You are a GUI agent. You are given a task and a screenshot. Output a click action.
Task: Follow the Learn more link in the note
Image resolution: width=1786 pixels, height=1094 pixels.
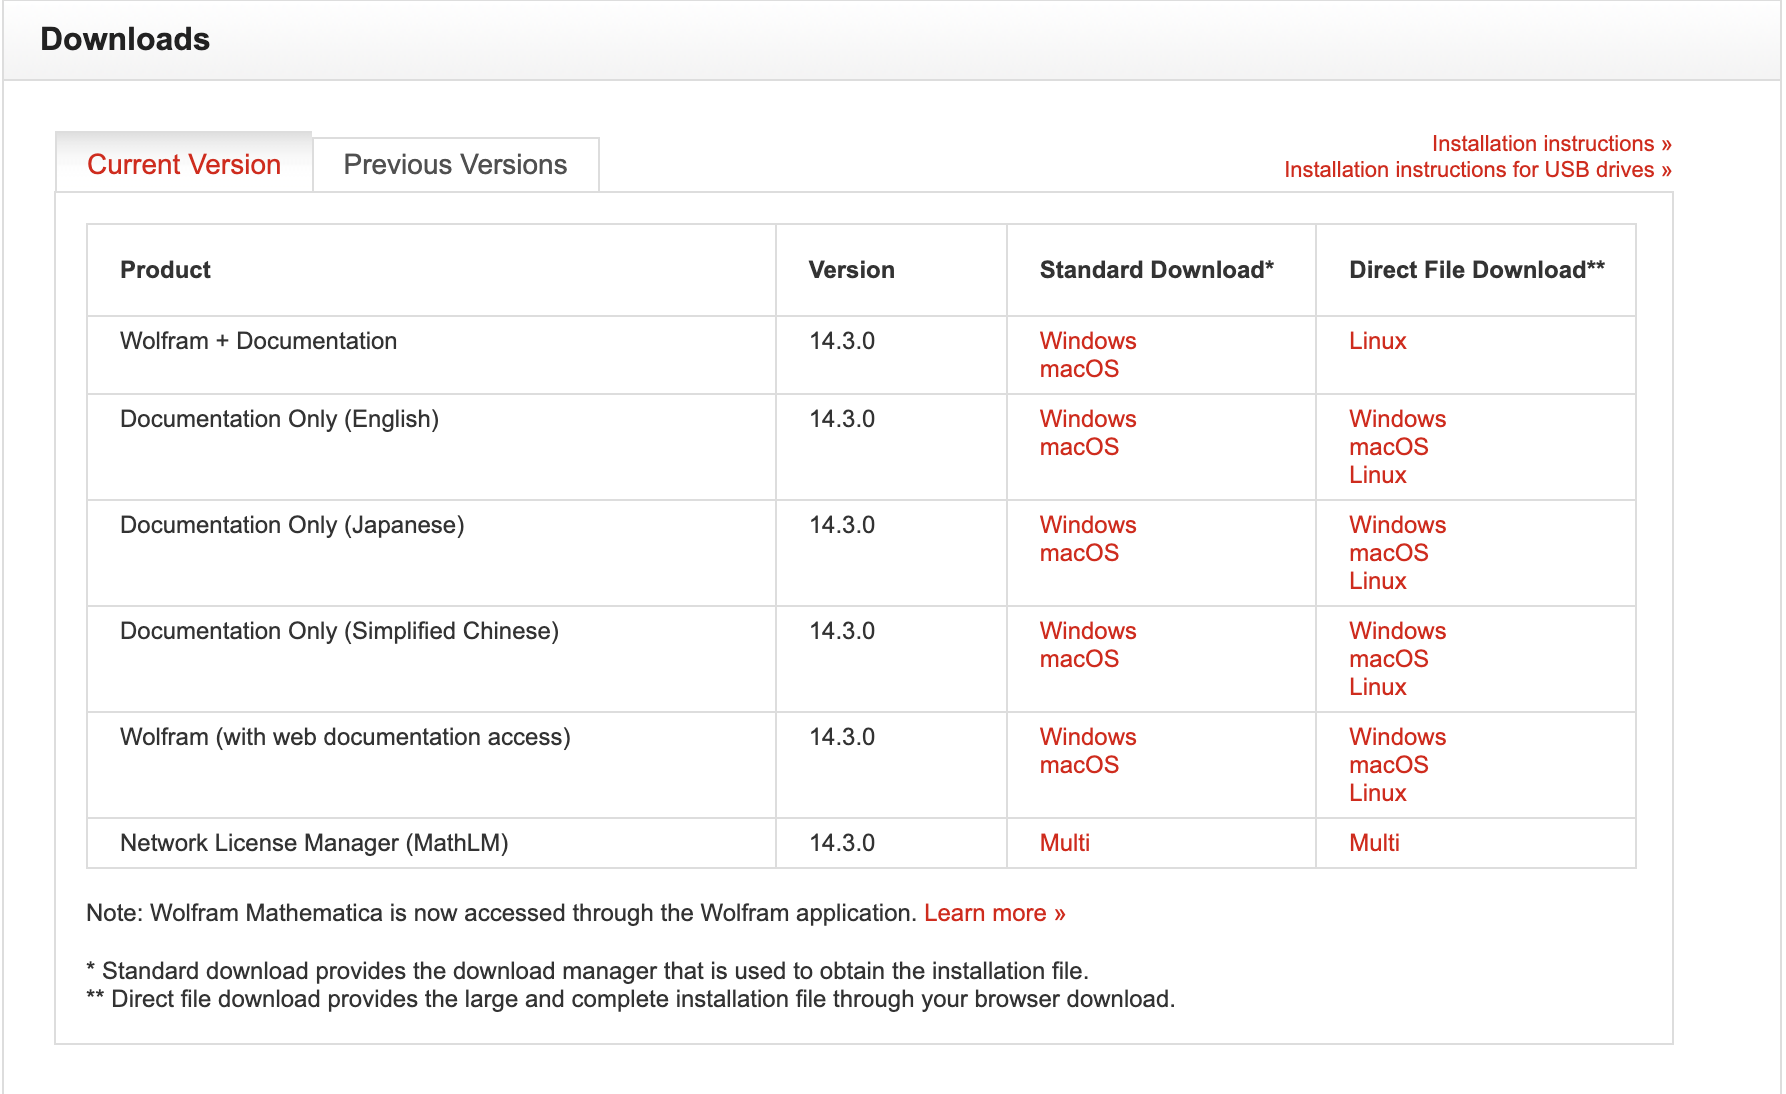point(994,913)
